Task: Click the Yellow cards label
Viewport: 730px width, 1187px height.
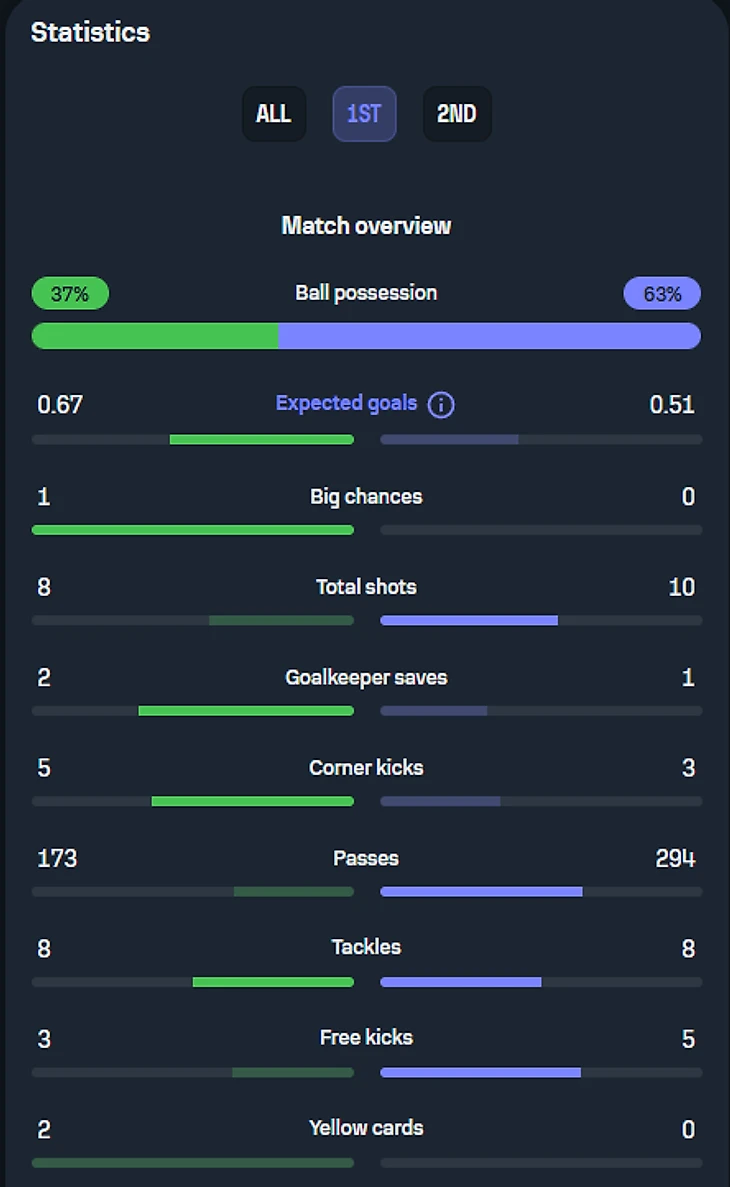Action: 366,1128
